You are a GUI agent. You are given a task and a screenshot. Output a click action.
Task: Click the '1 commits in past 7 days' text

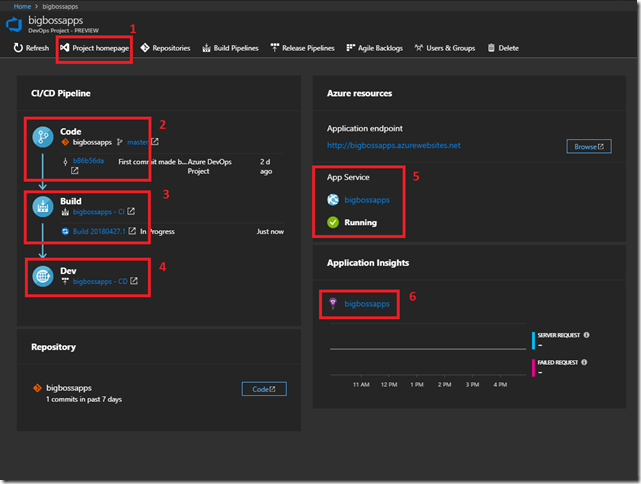click(x=84, y=399)
